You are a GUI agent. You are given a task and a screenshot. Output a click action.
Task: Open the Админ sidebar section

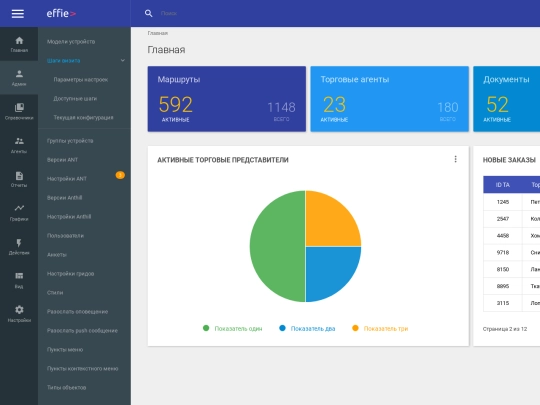click(19, 78)
